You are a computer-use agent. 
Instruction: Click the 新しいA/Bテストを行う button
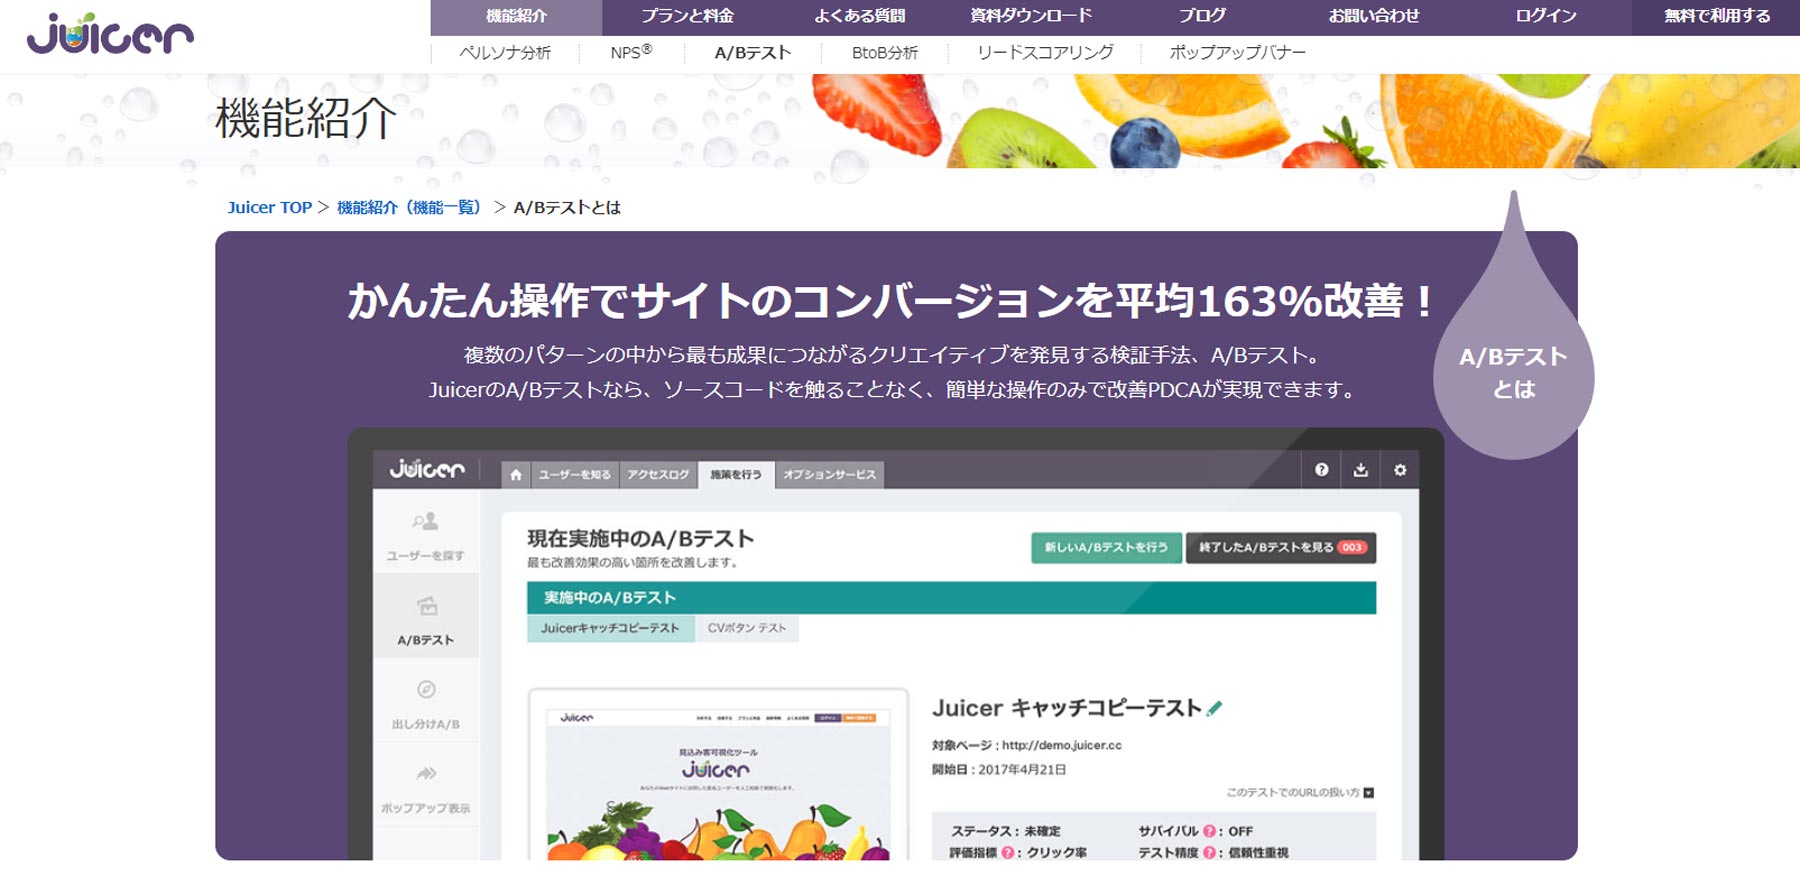tap(1106, 548)
